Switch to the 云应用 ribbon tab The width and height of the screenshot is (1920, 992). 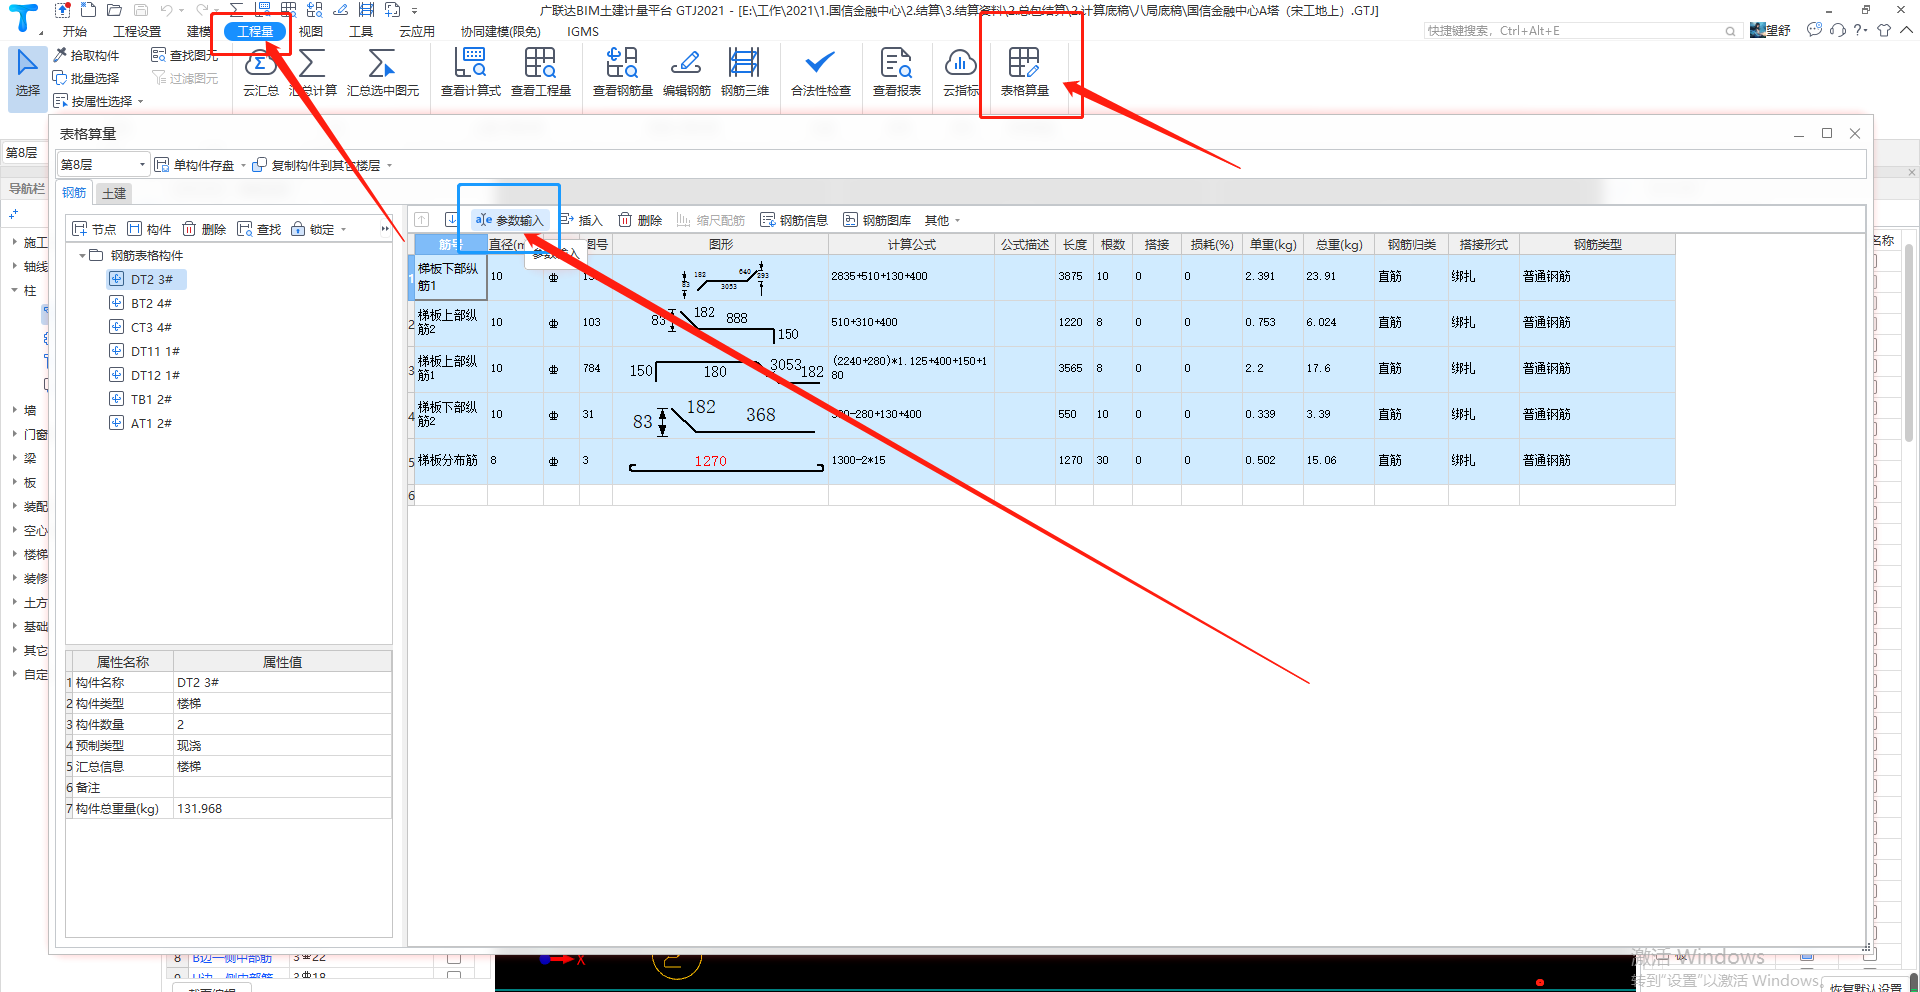[417, 31]
